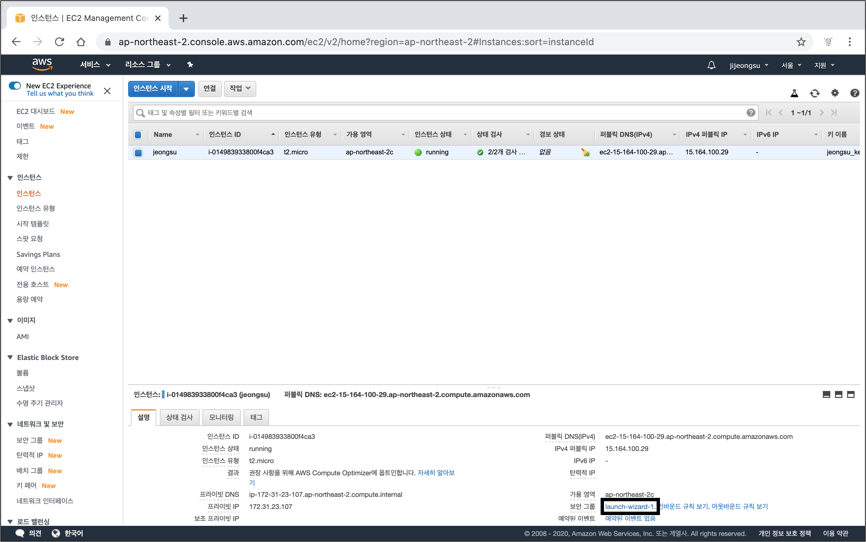The height and width of the screenshot is (542, 866).
Task: Sort by Name column header
Action: pyautogui.click(x=176, y=135)
